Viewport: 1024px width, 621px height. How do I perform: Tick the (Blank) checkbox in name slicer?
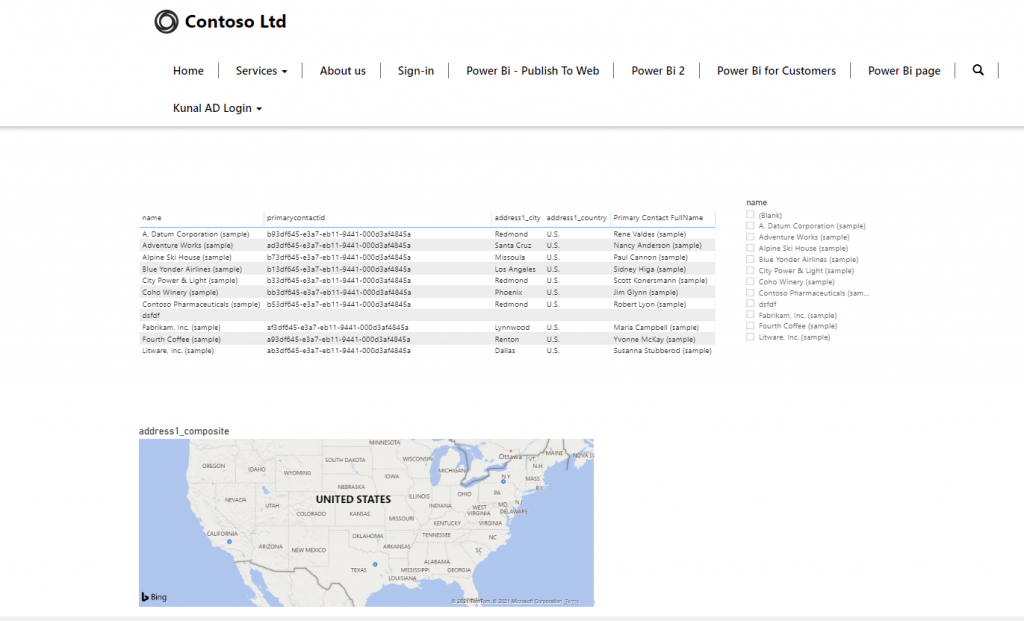(750, 214)
